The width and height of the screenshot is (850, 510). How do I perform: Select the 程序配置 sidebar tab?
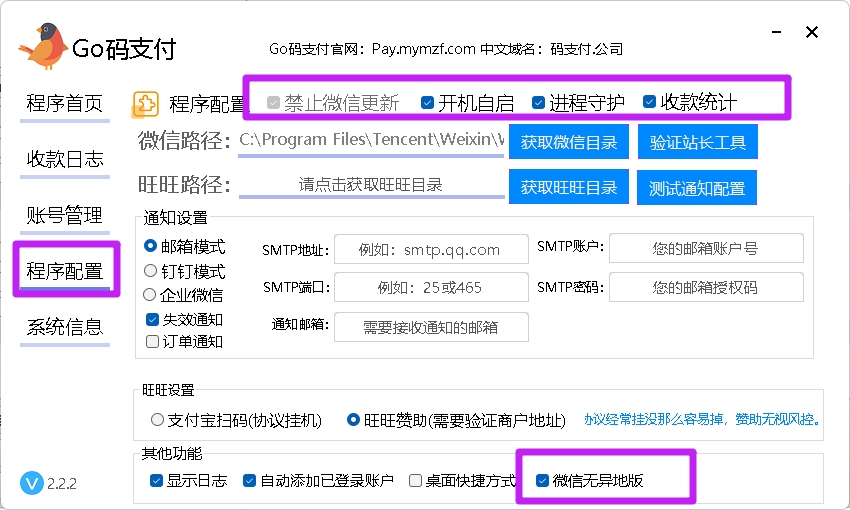click(65, 271)
